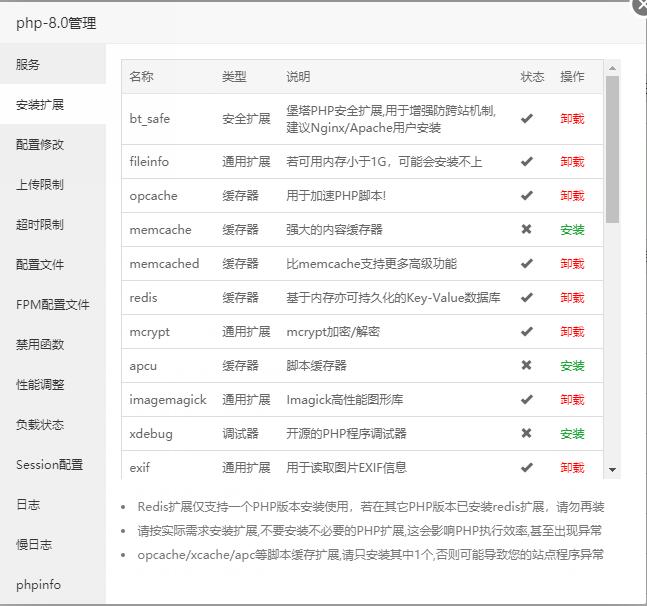The width and height of the screenshot is (647, 606).
Task: Uninstall the opcache extension
Action: (572, 196)
